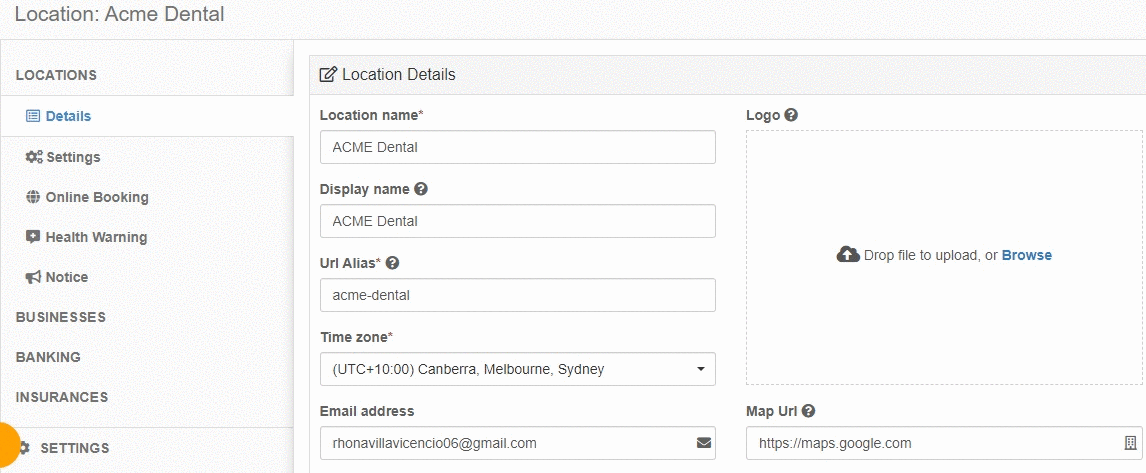The image size is (1146, 473).
Task: Click the Display name help icon
Action: (x=420, y=189)
